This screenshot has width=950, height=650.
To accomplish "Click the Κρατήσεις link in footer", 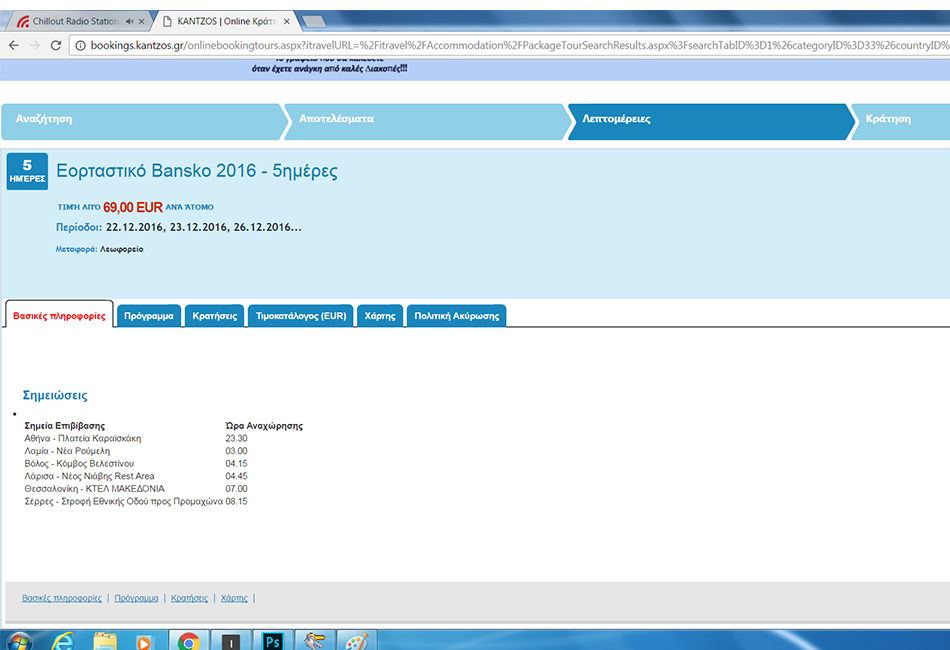I will (189, 598).
